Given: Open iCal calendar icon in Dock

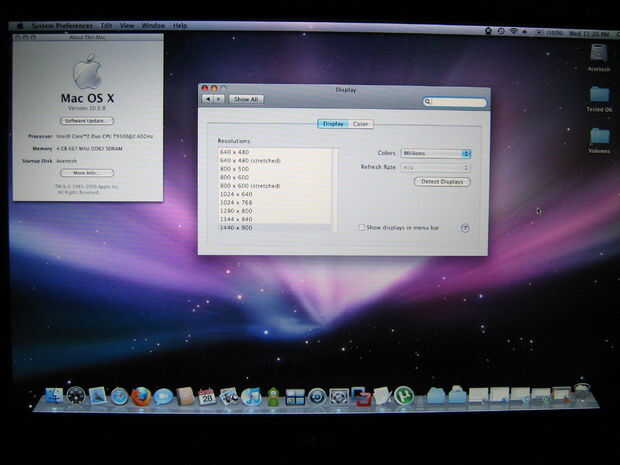Looking at the screenshot, I should (207, 397).
